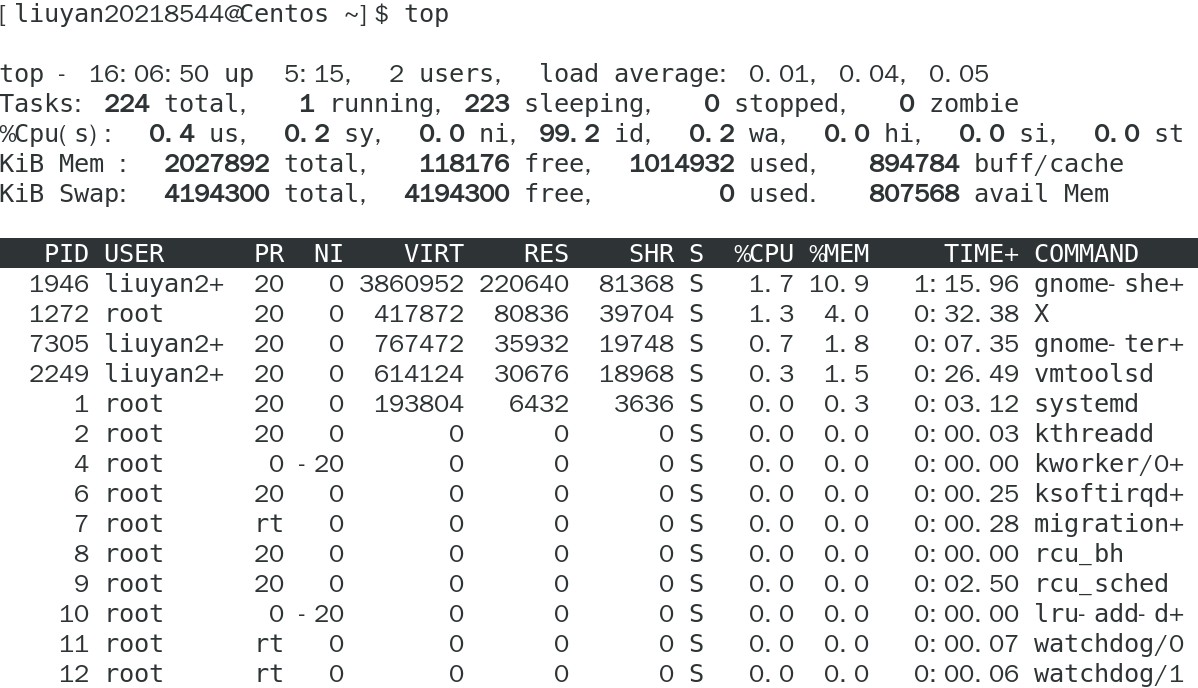Click the COMMAND column header
Image resolution: width=1198 pixels, height=688 pixels.
[x=1086, y=254]
